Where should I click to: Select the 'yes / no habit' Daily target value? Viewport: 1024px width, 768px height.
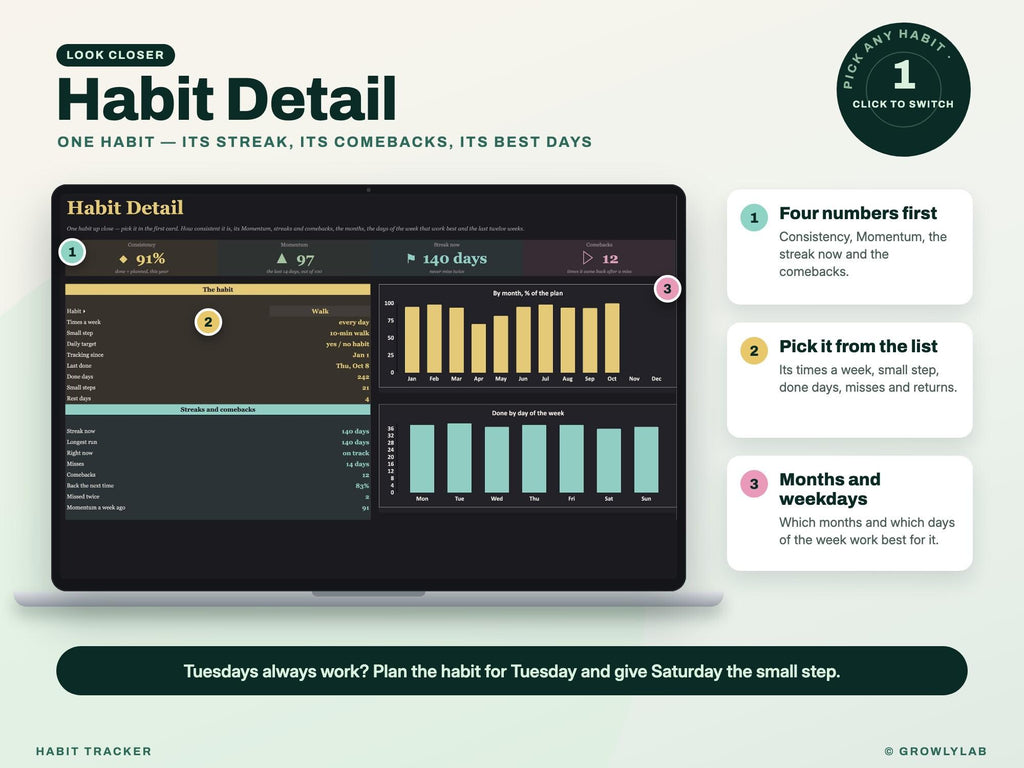[x=347, y=344]
